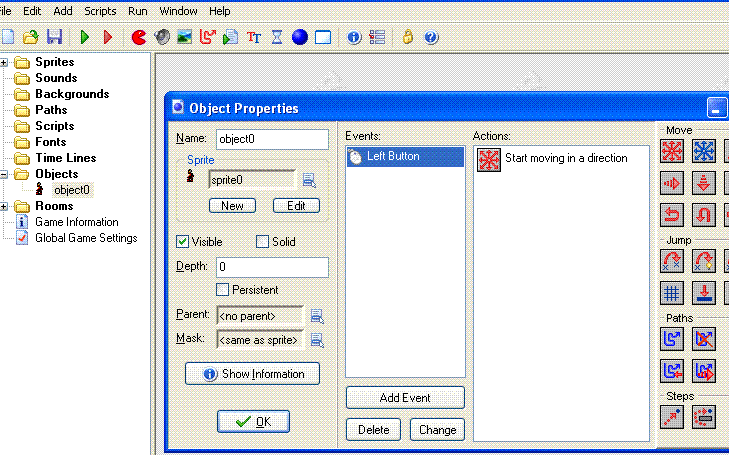This screenshot has width=729, height=455.
Task: Create a background using the landscape picture icon
Action: pos(185,37)
